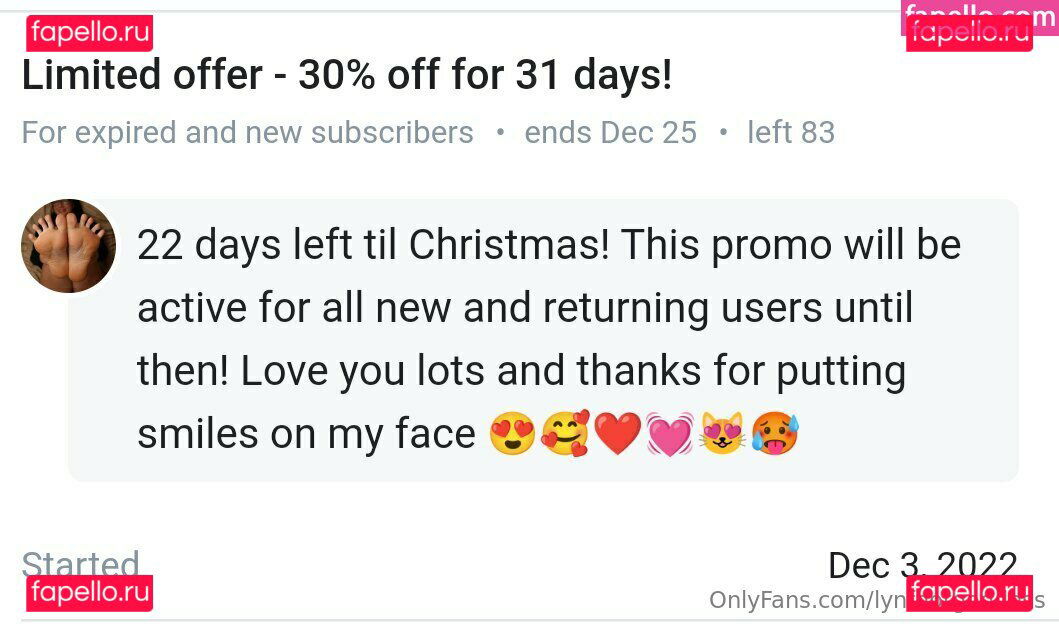Screen dimensions: 1059x627
Task: Click the hot sweating face emoji
Action: click(775, 433)
